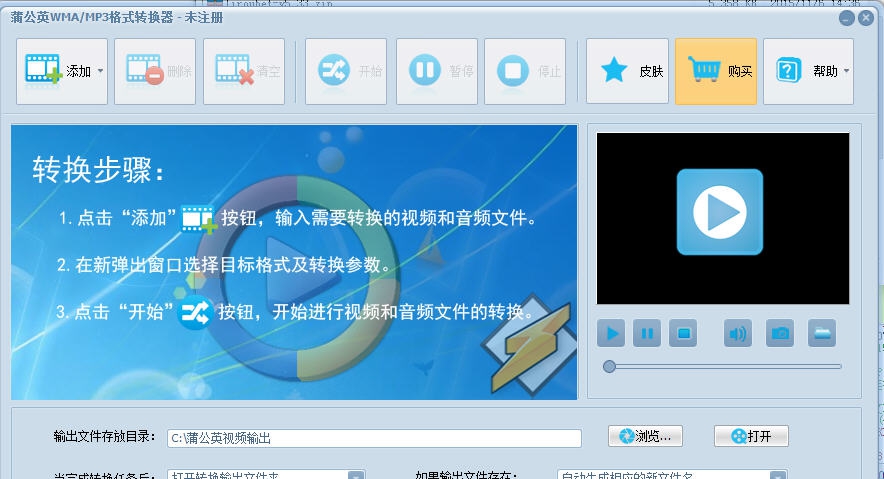This screenshot has width=884, height=479.
Task: Click the 打开 (Open) folder button
Action: pos(751,436)
